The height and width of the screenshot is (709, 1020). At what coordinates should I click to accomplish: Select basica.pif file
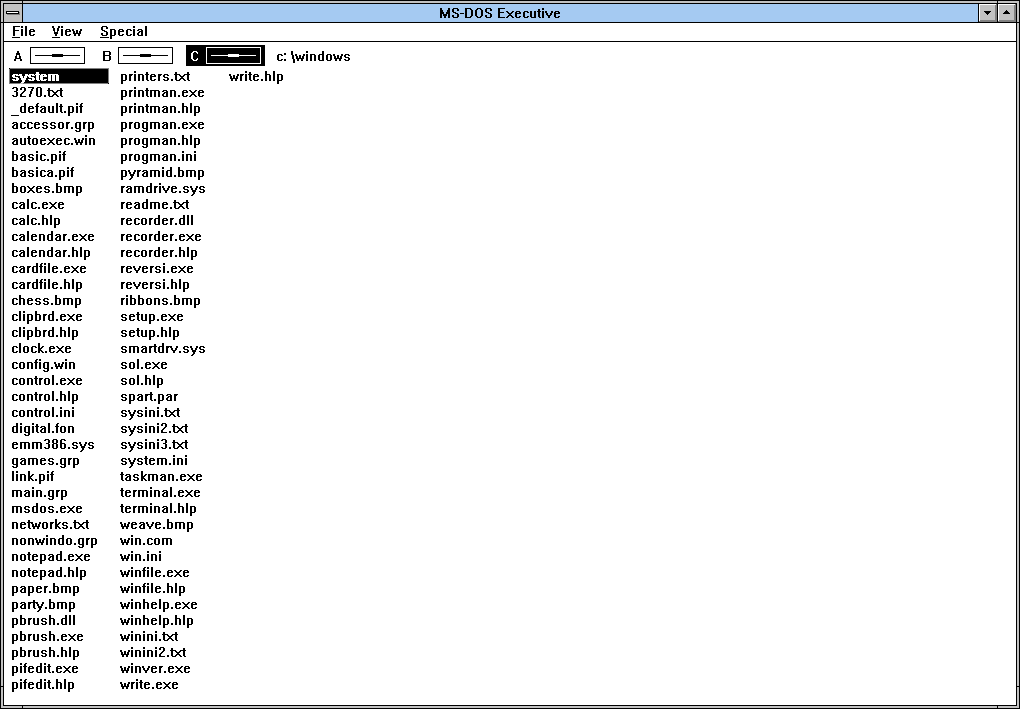[42, 172]
